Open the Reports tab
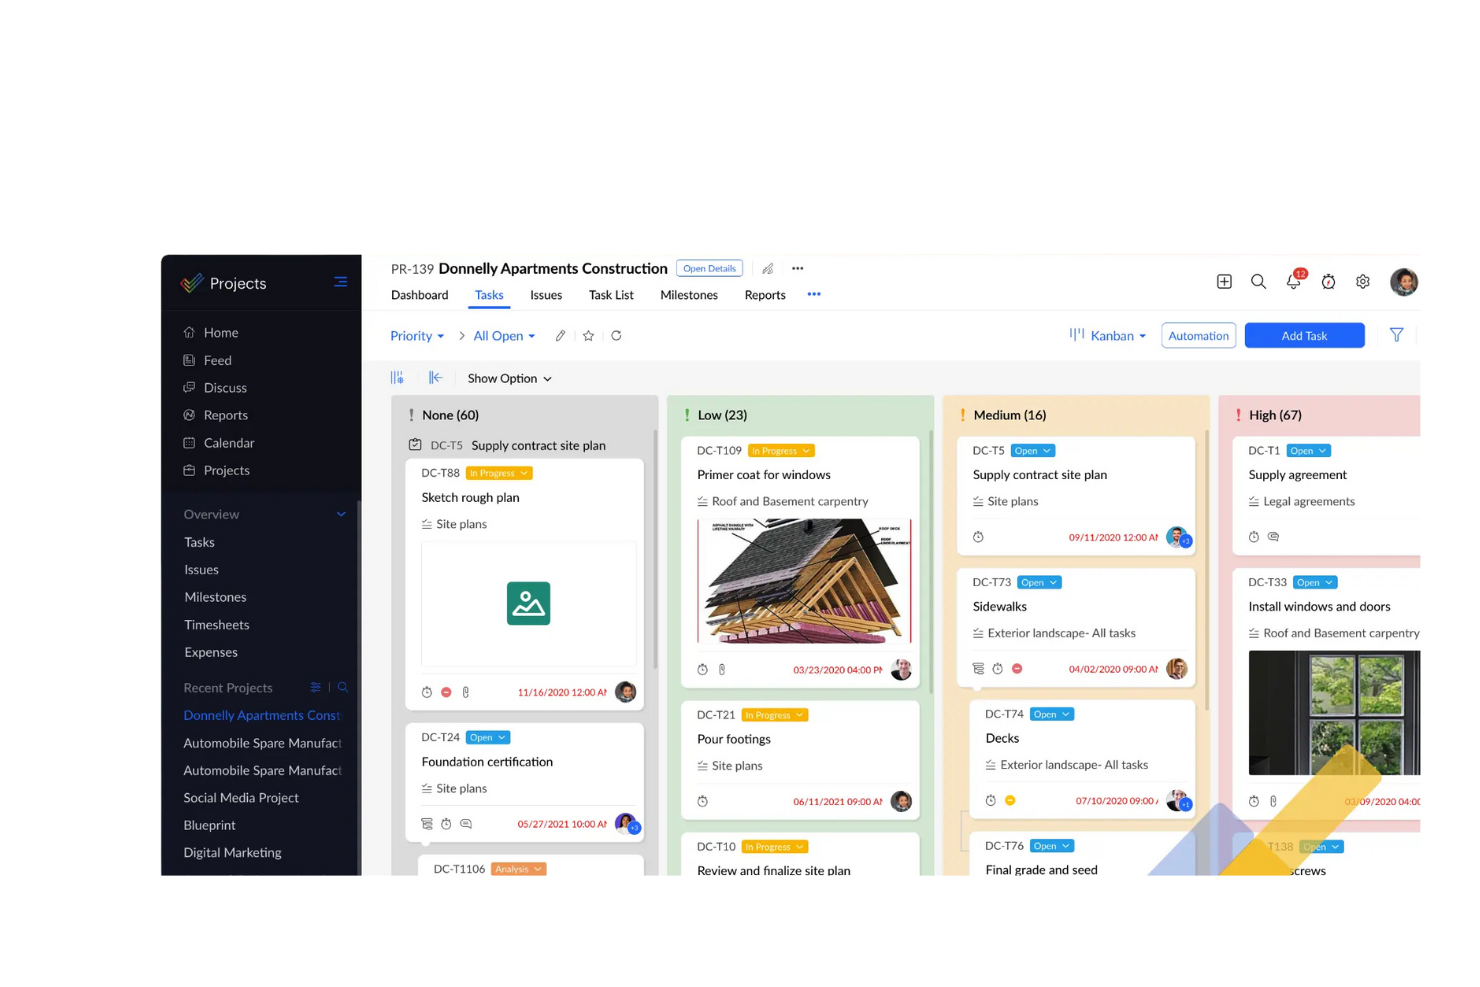The height and width of the screenshot is (987, 1480). tap(764, 295)
